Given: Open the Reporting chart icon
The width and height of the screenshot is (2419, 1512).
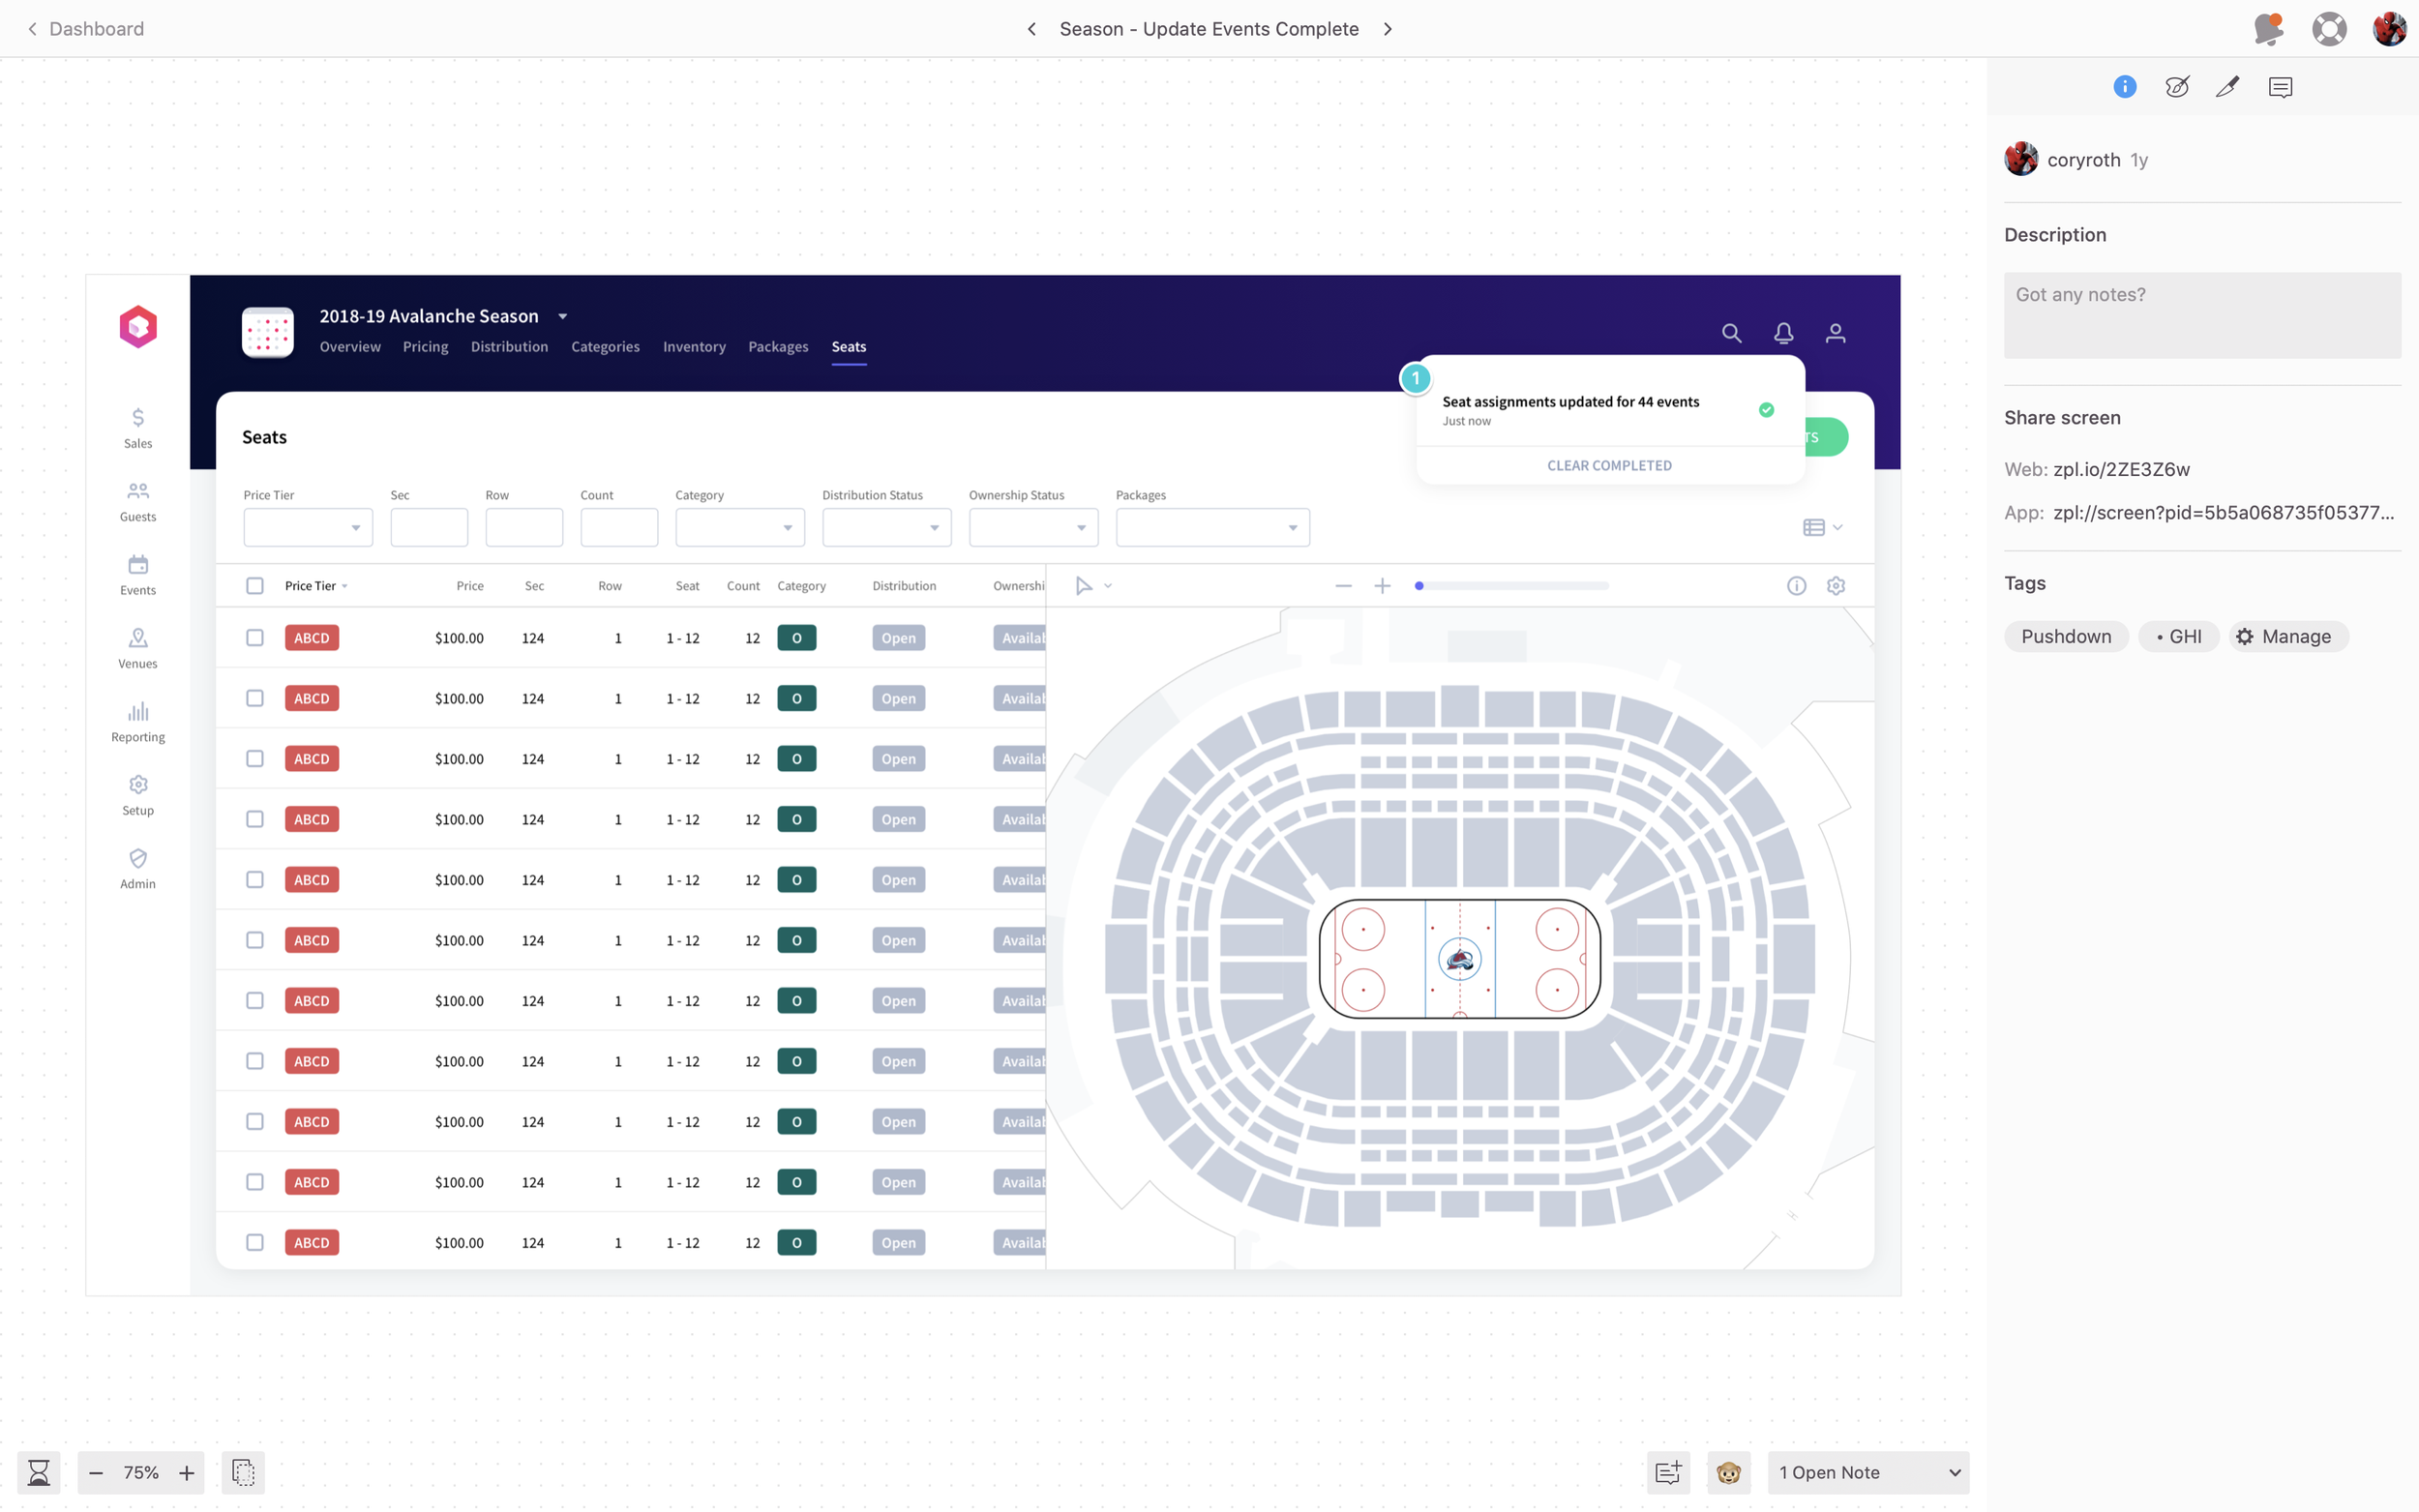Looking at the screenshot, I should 138,711.
